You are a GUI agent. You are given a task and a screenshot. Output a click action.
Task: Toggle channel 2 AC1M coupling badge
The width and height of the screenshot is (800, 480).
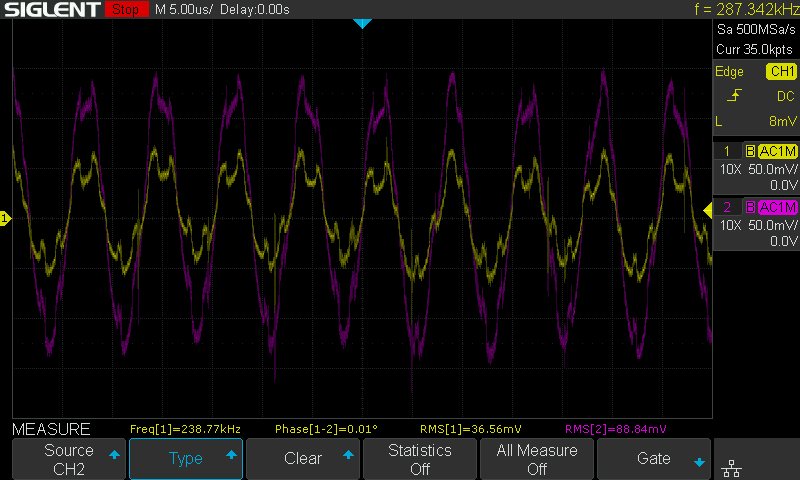click(777, 207)
